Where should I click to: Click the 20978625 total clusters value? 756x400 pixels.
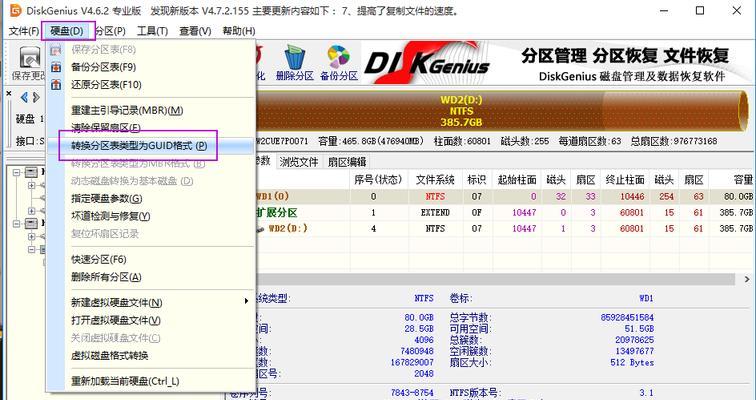634,340
